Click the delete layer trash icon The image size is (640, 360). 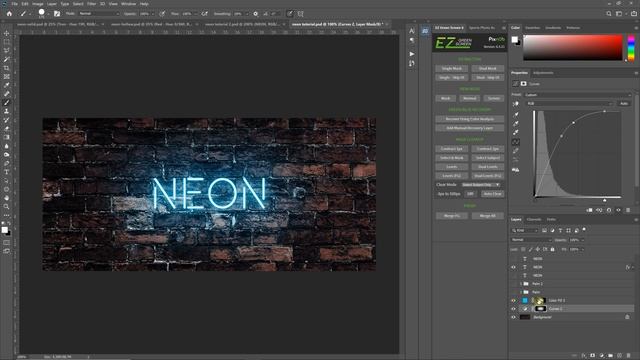pyautogui.click(x=629, y=356)
